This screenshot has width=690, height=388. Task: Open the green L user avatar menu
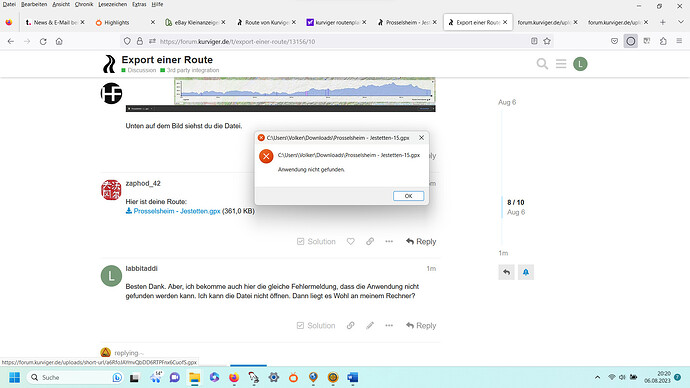point(580,64)
